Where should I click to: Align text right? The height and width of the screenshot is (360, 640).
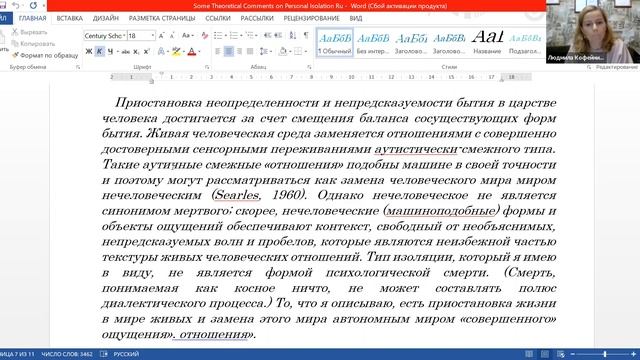pos(239,51)
